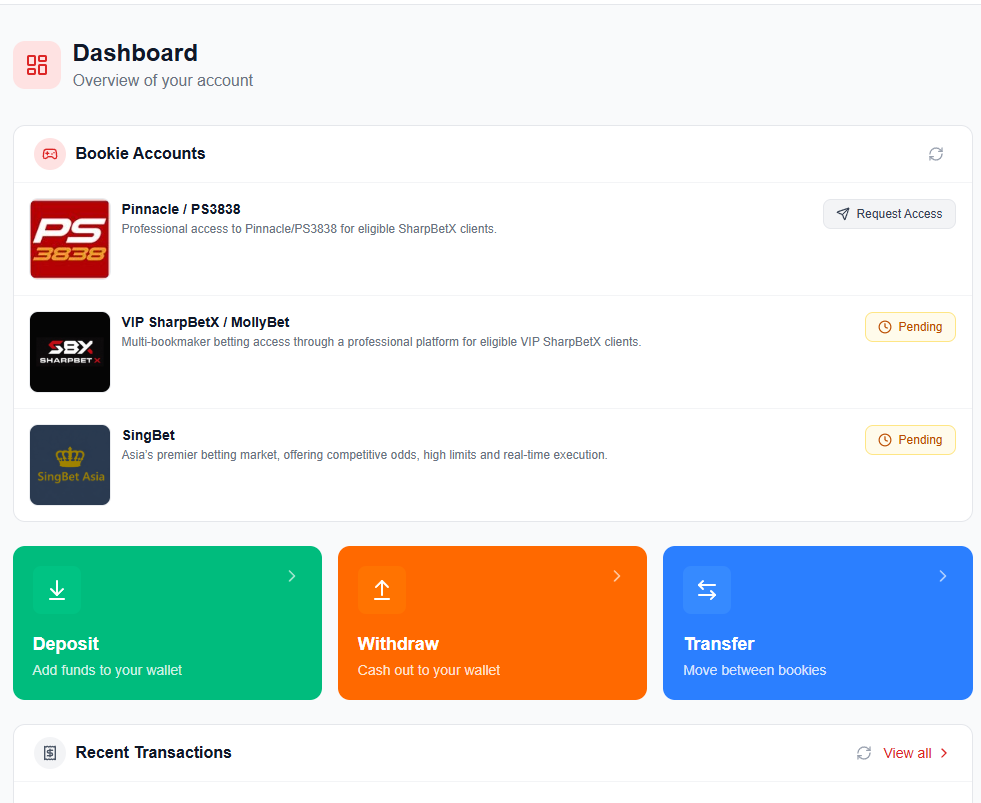Click 'Cash out to your wallet' text

(x=429, y=670)
